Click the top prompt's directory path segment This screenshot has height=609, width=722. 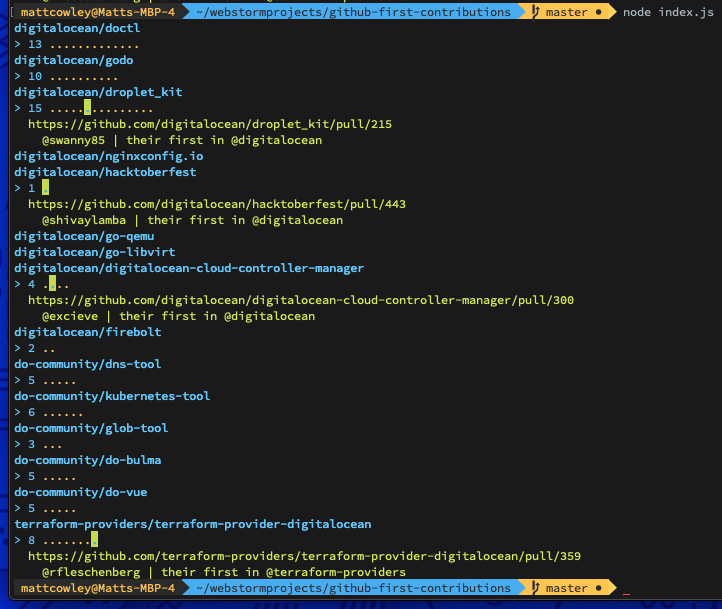point(353,12)
